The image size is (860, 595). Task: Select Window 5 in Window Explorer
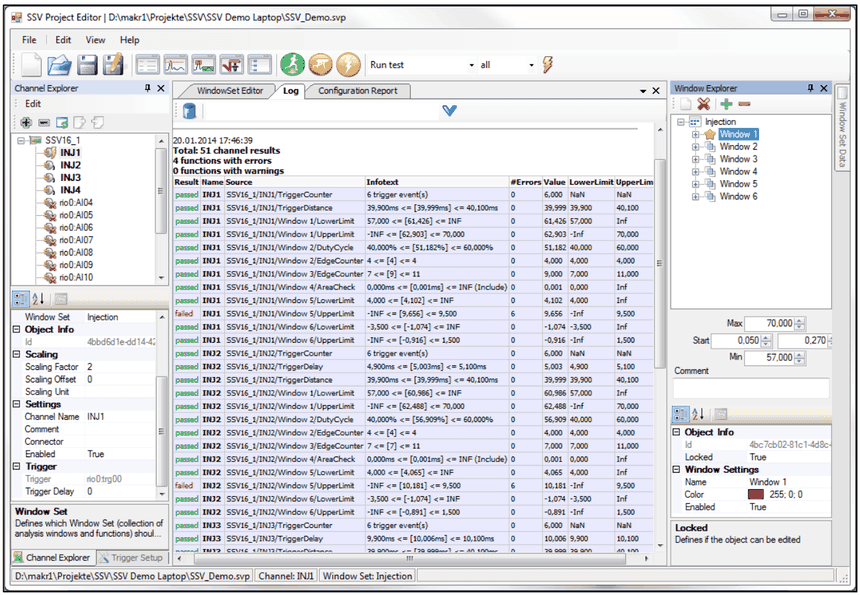tap(738, 184)
